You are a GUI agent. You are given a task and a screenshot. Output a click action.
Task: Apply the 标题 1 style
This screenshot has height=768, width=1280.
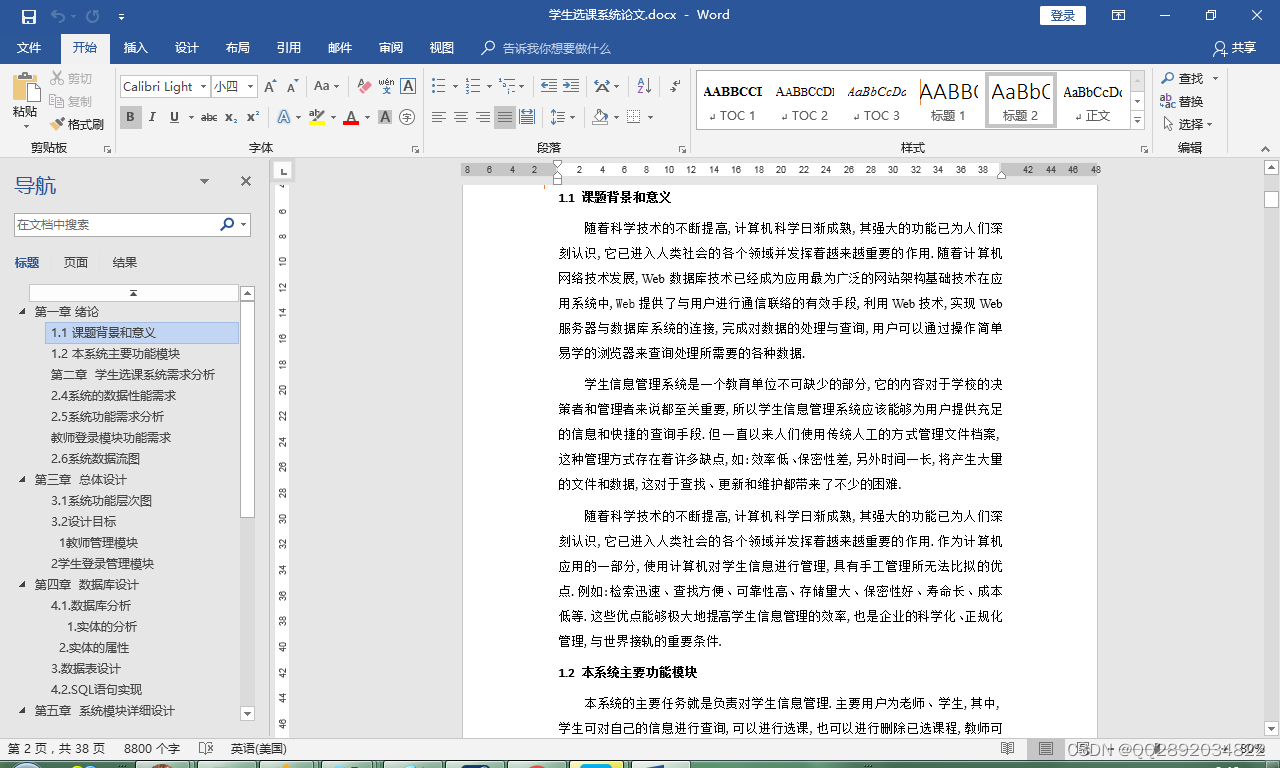pos(948,99)
